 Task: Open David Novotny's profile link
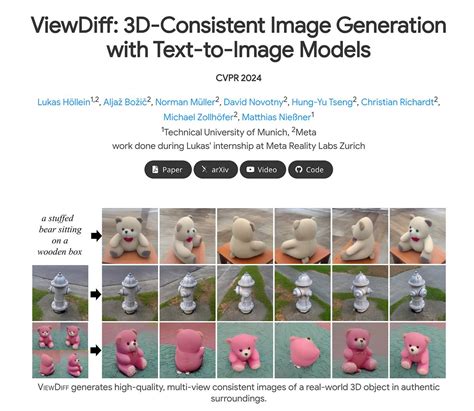[x=253, y=102]
